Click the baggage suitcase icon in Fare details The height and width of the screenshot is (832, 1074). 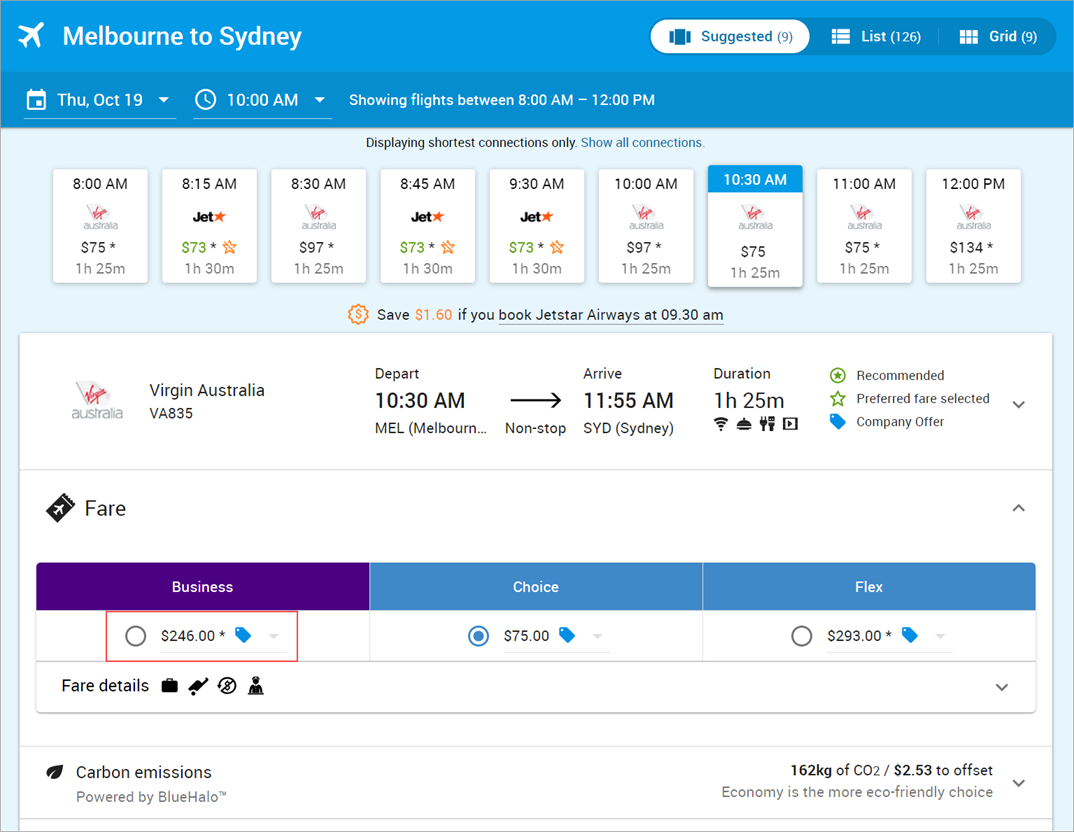tap(169, 685)
